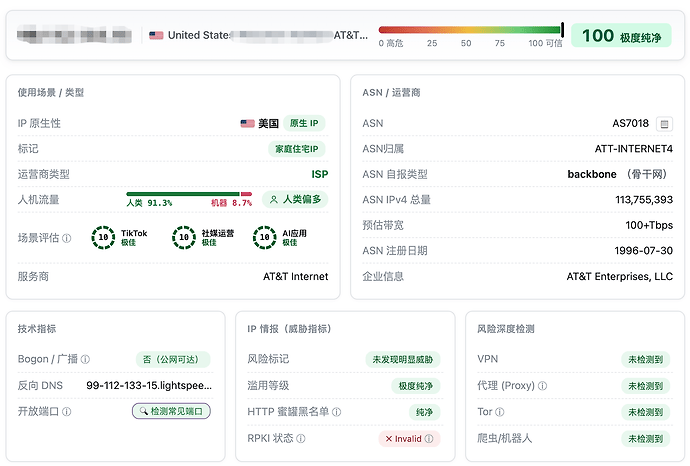Click the 50 tick label on score bar

466,43
